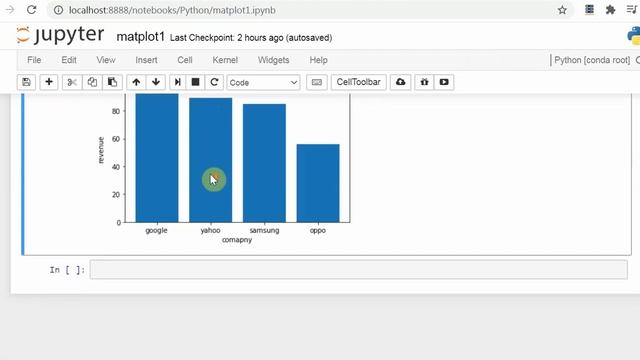Viewport: 640px width, 360px height.
Task: Click the cloud upload toolbar icon
Action: click(x=400, y=82)
